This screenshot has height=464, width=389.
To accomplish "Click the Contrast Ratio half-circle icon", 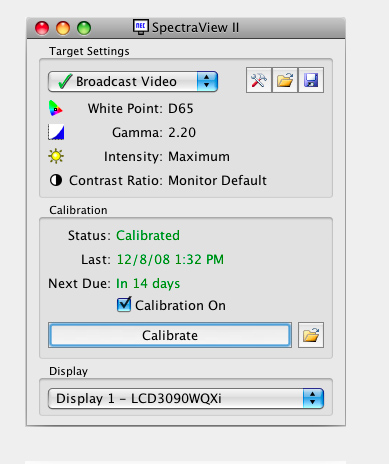I will [x=56, y=180].
